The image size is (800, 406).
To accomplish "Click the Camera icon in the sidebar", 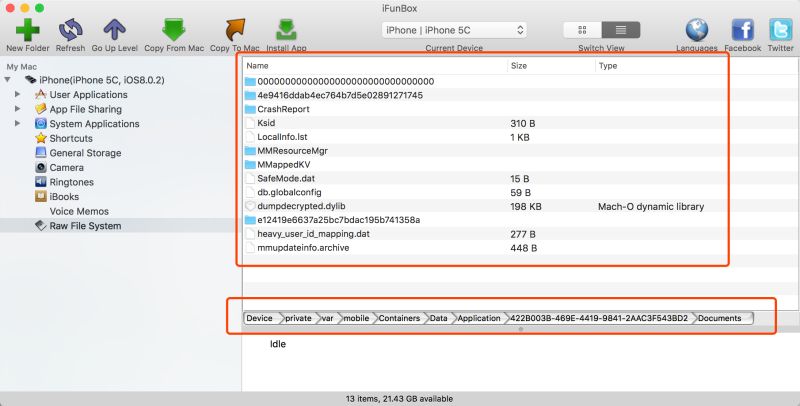I will coord(41,167).
